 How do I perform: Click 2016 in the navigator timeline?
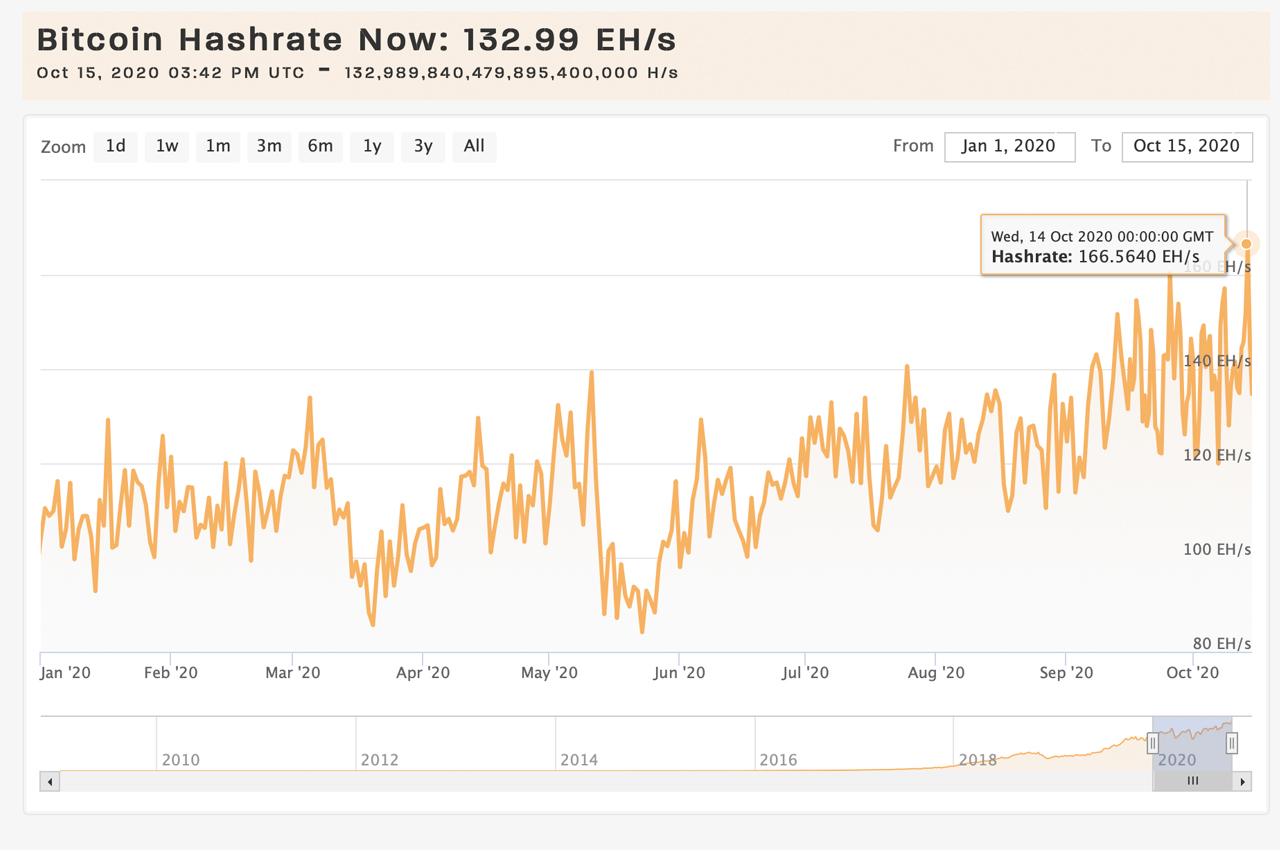point(778,760)
